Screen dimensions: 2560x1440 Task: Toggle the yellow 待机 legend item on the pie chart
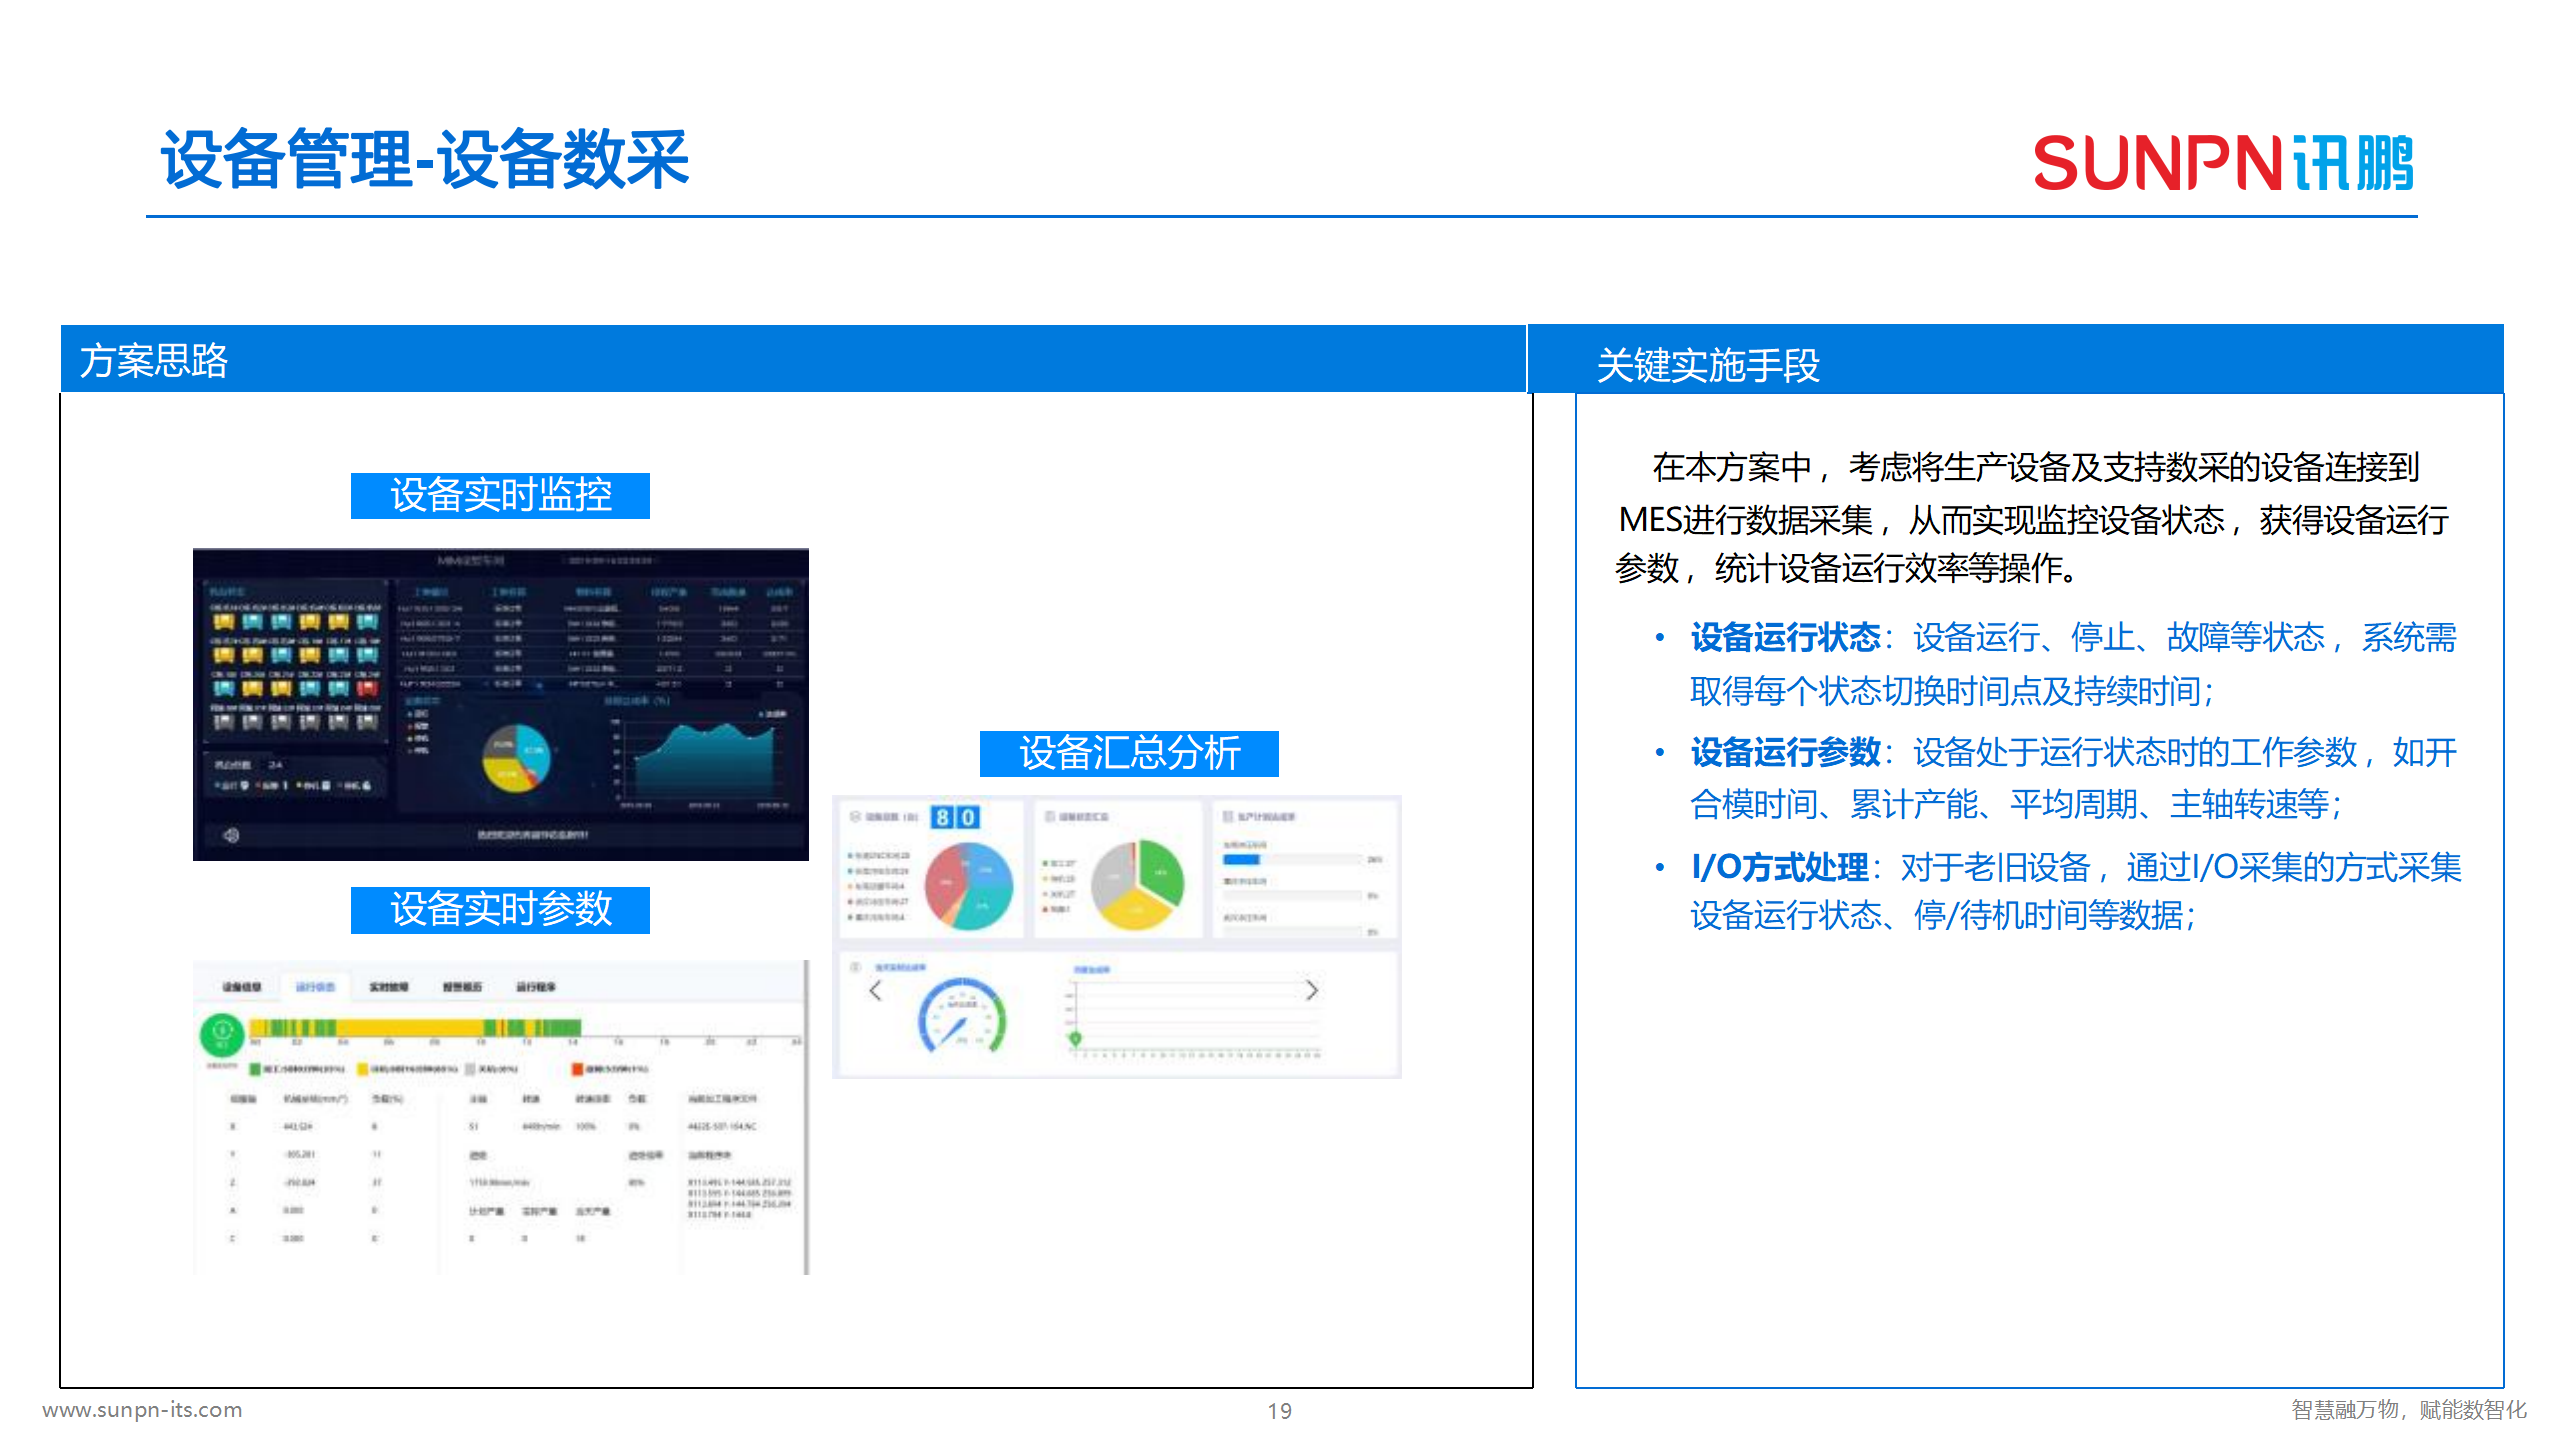coord(1046,879)
